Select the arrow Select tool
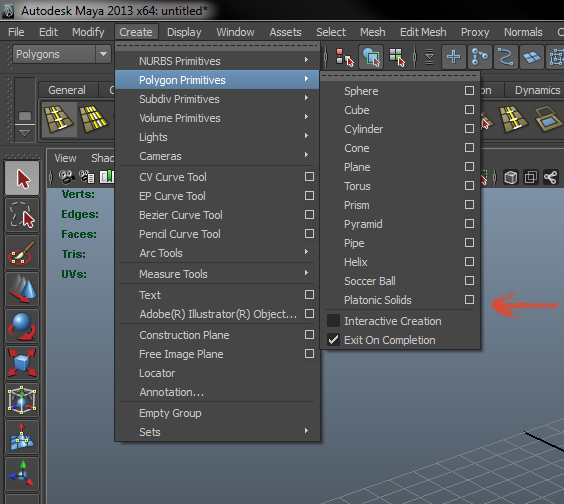 point(22,178)
